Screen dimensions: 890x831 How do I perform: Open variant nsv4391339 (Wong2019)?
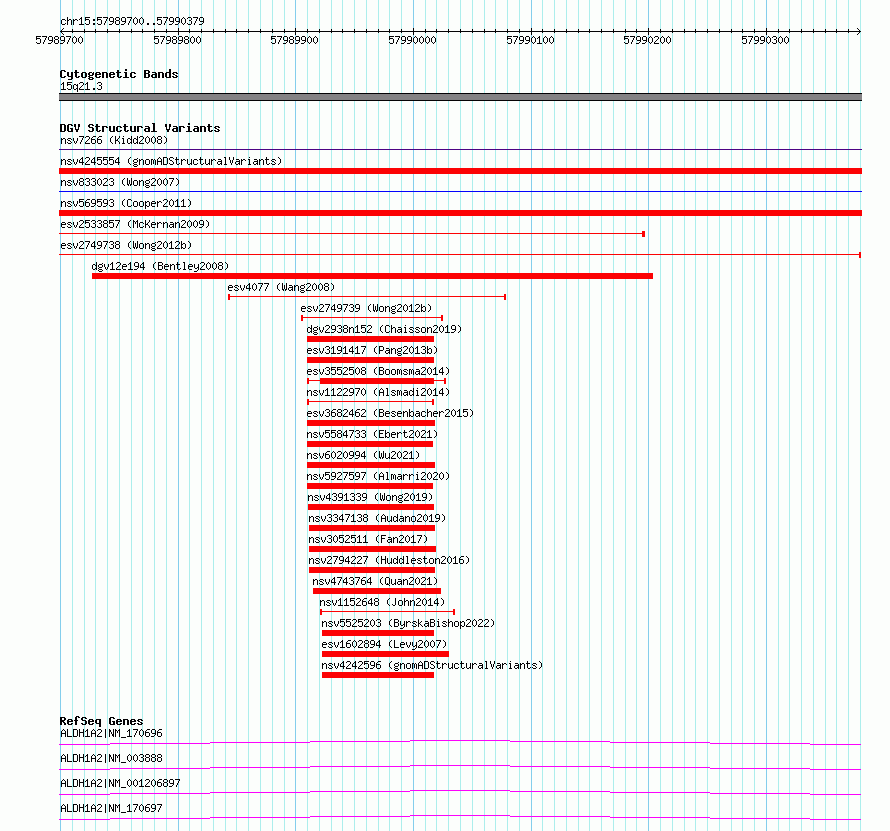click(370, 497)
